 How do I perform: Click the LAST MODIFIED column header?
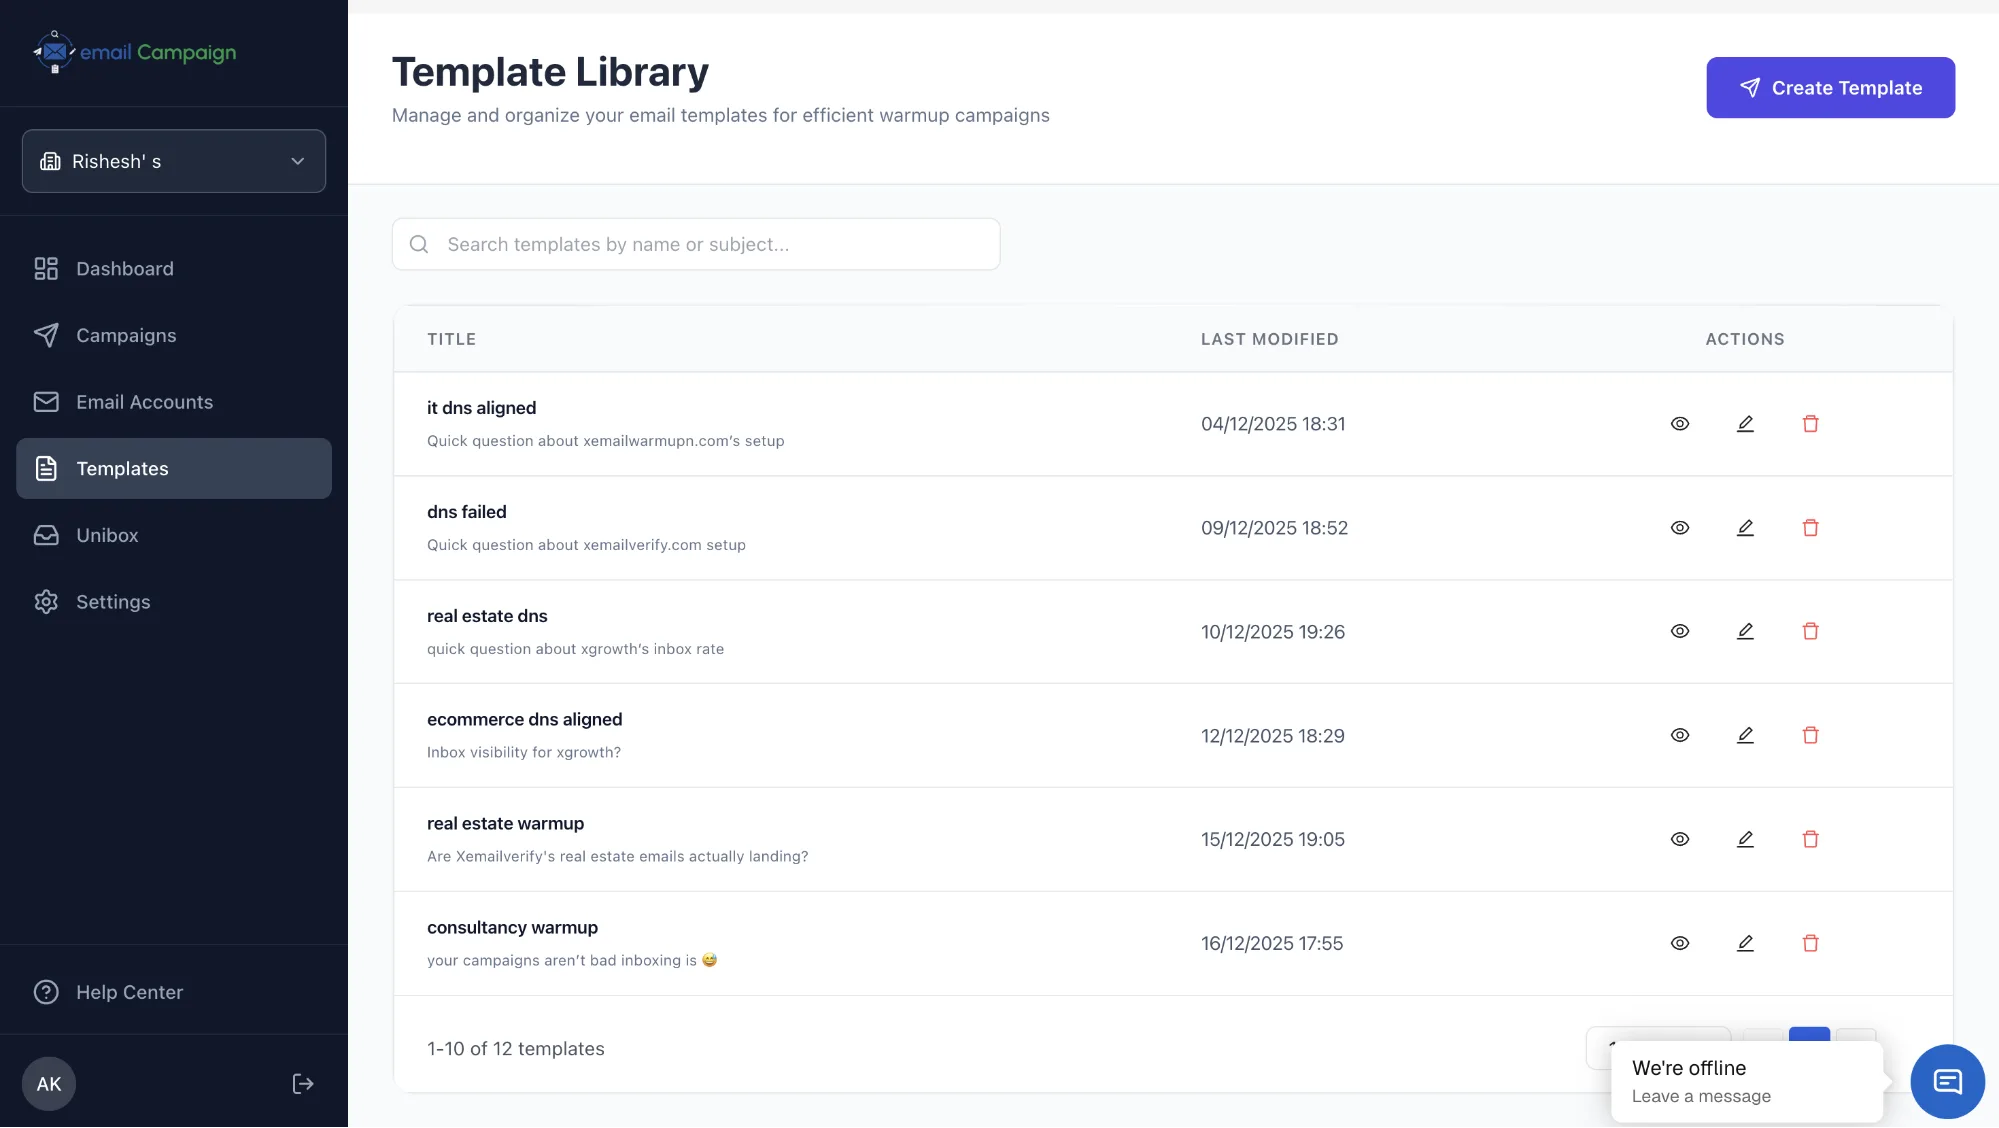pos(1269,339)
